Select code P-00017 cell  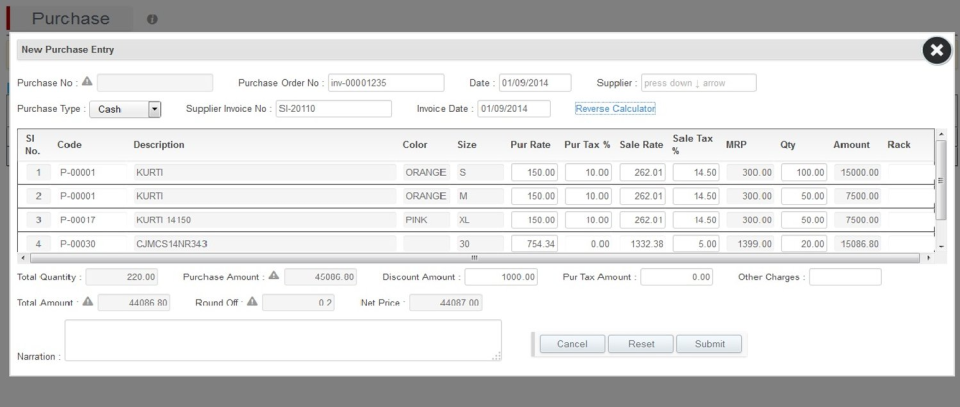(92, 220)
